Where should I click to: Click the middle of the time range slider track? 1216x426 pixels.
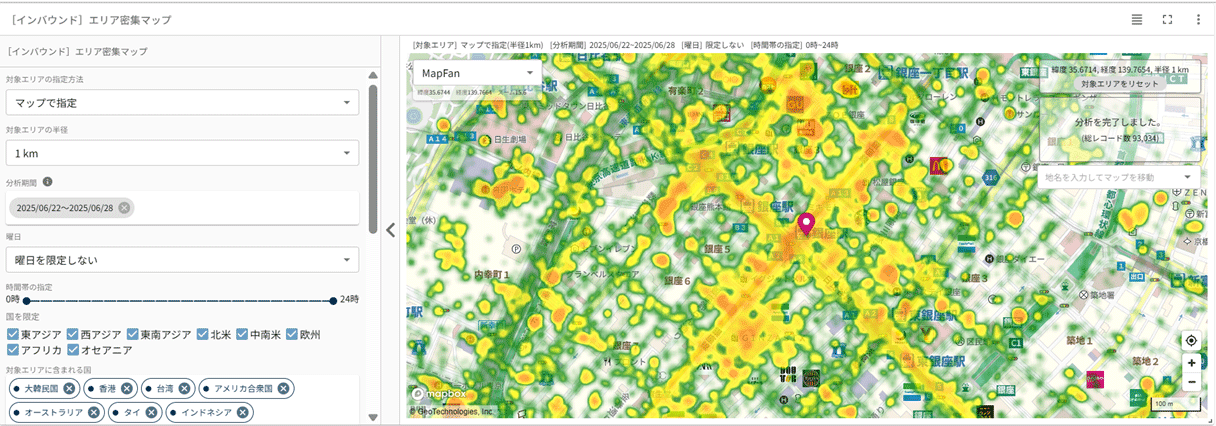pyautogui.click(x=180, y=300)
